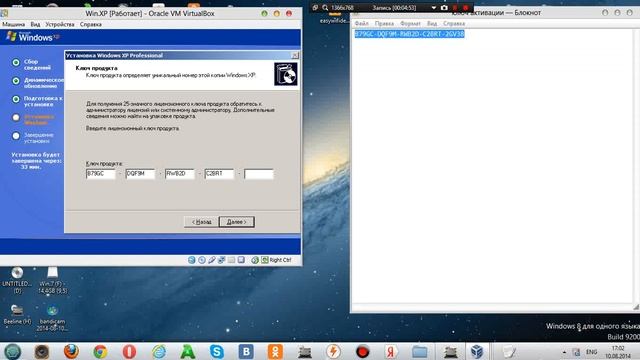640x360 pixels.
Task: Open Win.7 (F) drive desktop icon
Action: [x=52, y=280]
